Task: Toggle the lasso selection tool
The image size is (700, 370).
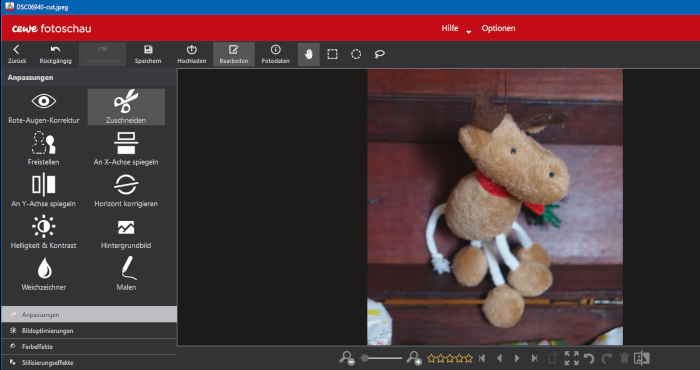Action: click(379, 54)
